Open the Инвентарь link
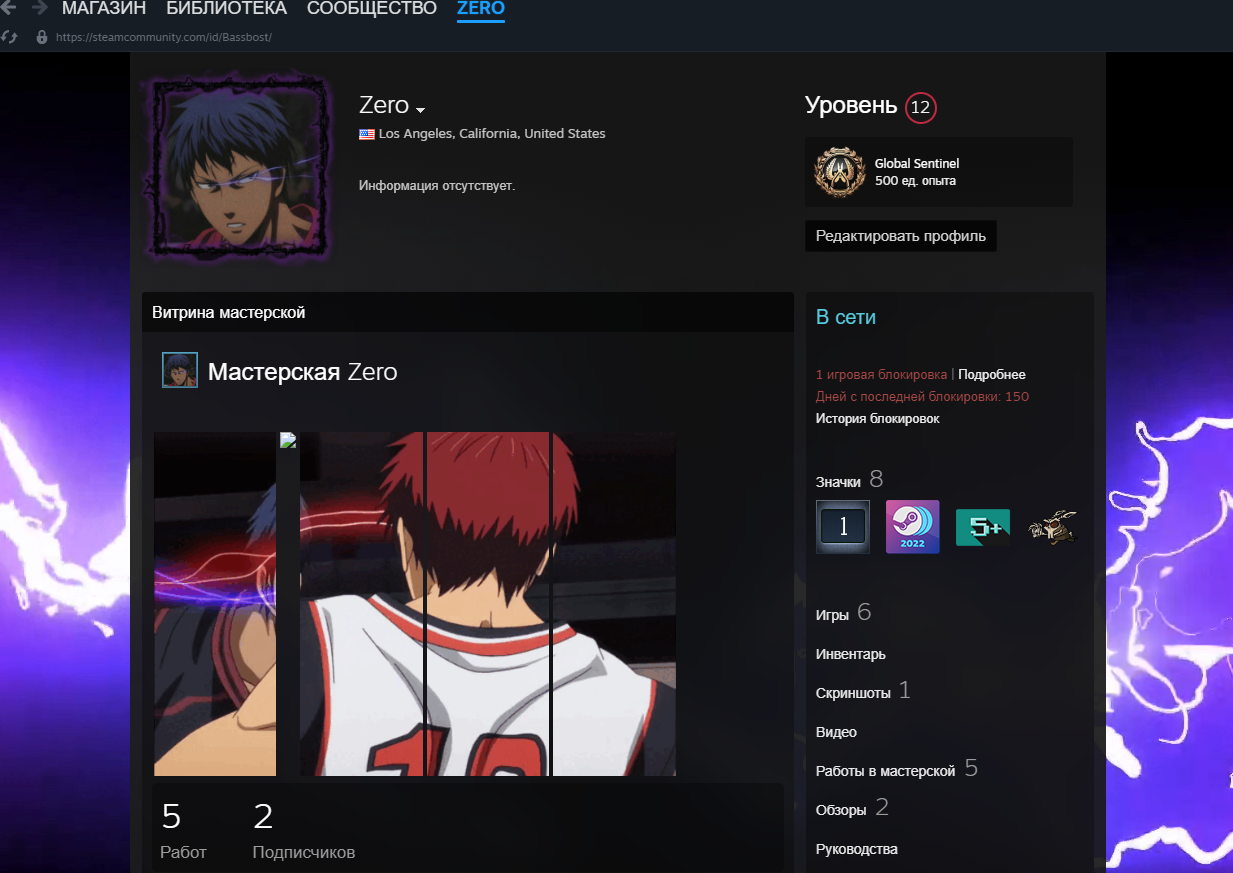The height and width of the screenshot is (873, 1233). click(851, 654)
